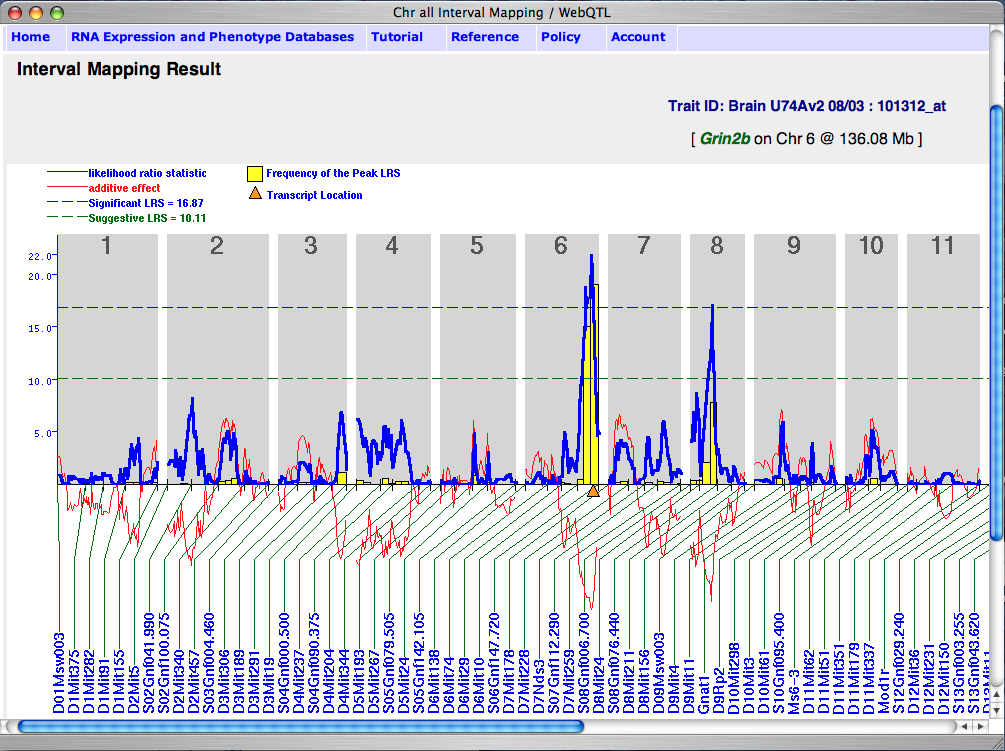Image resolution: width=1005 pixels, height=751 pixels.
Task: Click the orange triangle Transcript Location legend icon
Action: (254, 195)
